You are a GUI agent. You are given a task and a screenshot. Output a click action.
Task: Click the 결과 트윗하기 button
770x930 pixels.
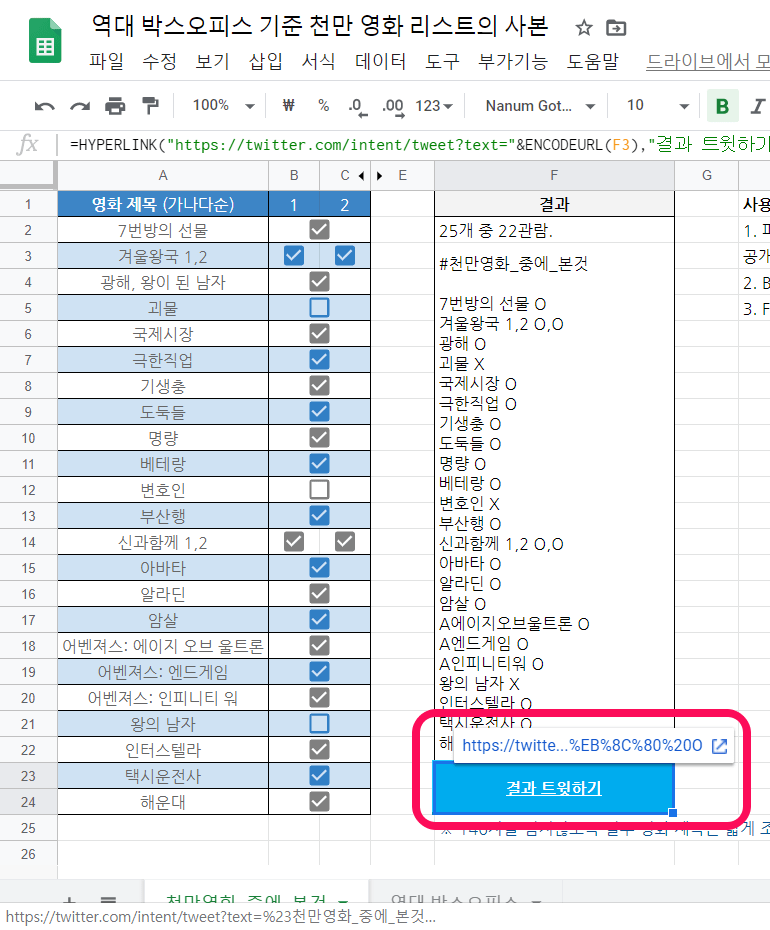click(x=554, y=788)
